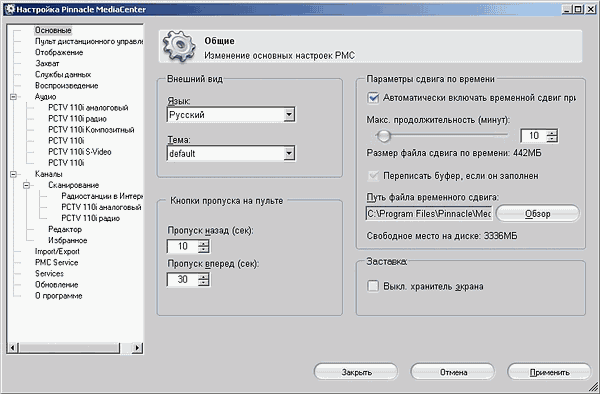Select the Каналы tree item label
The height and width of the screenshot is (394, 600).
(x=49, y=174)
